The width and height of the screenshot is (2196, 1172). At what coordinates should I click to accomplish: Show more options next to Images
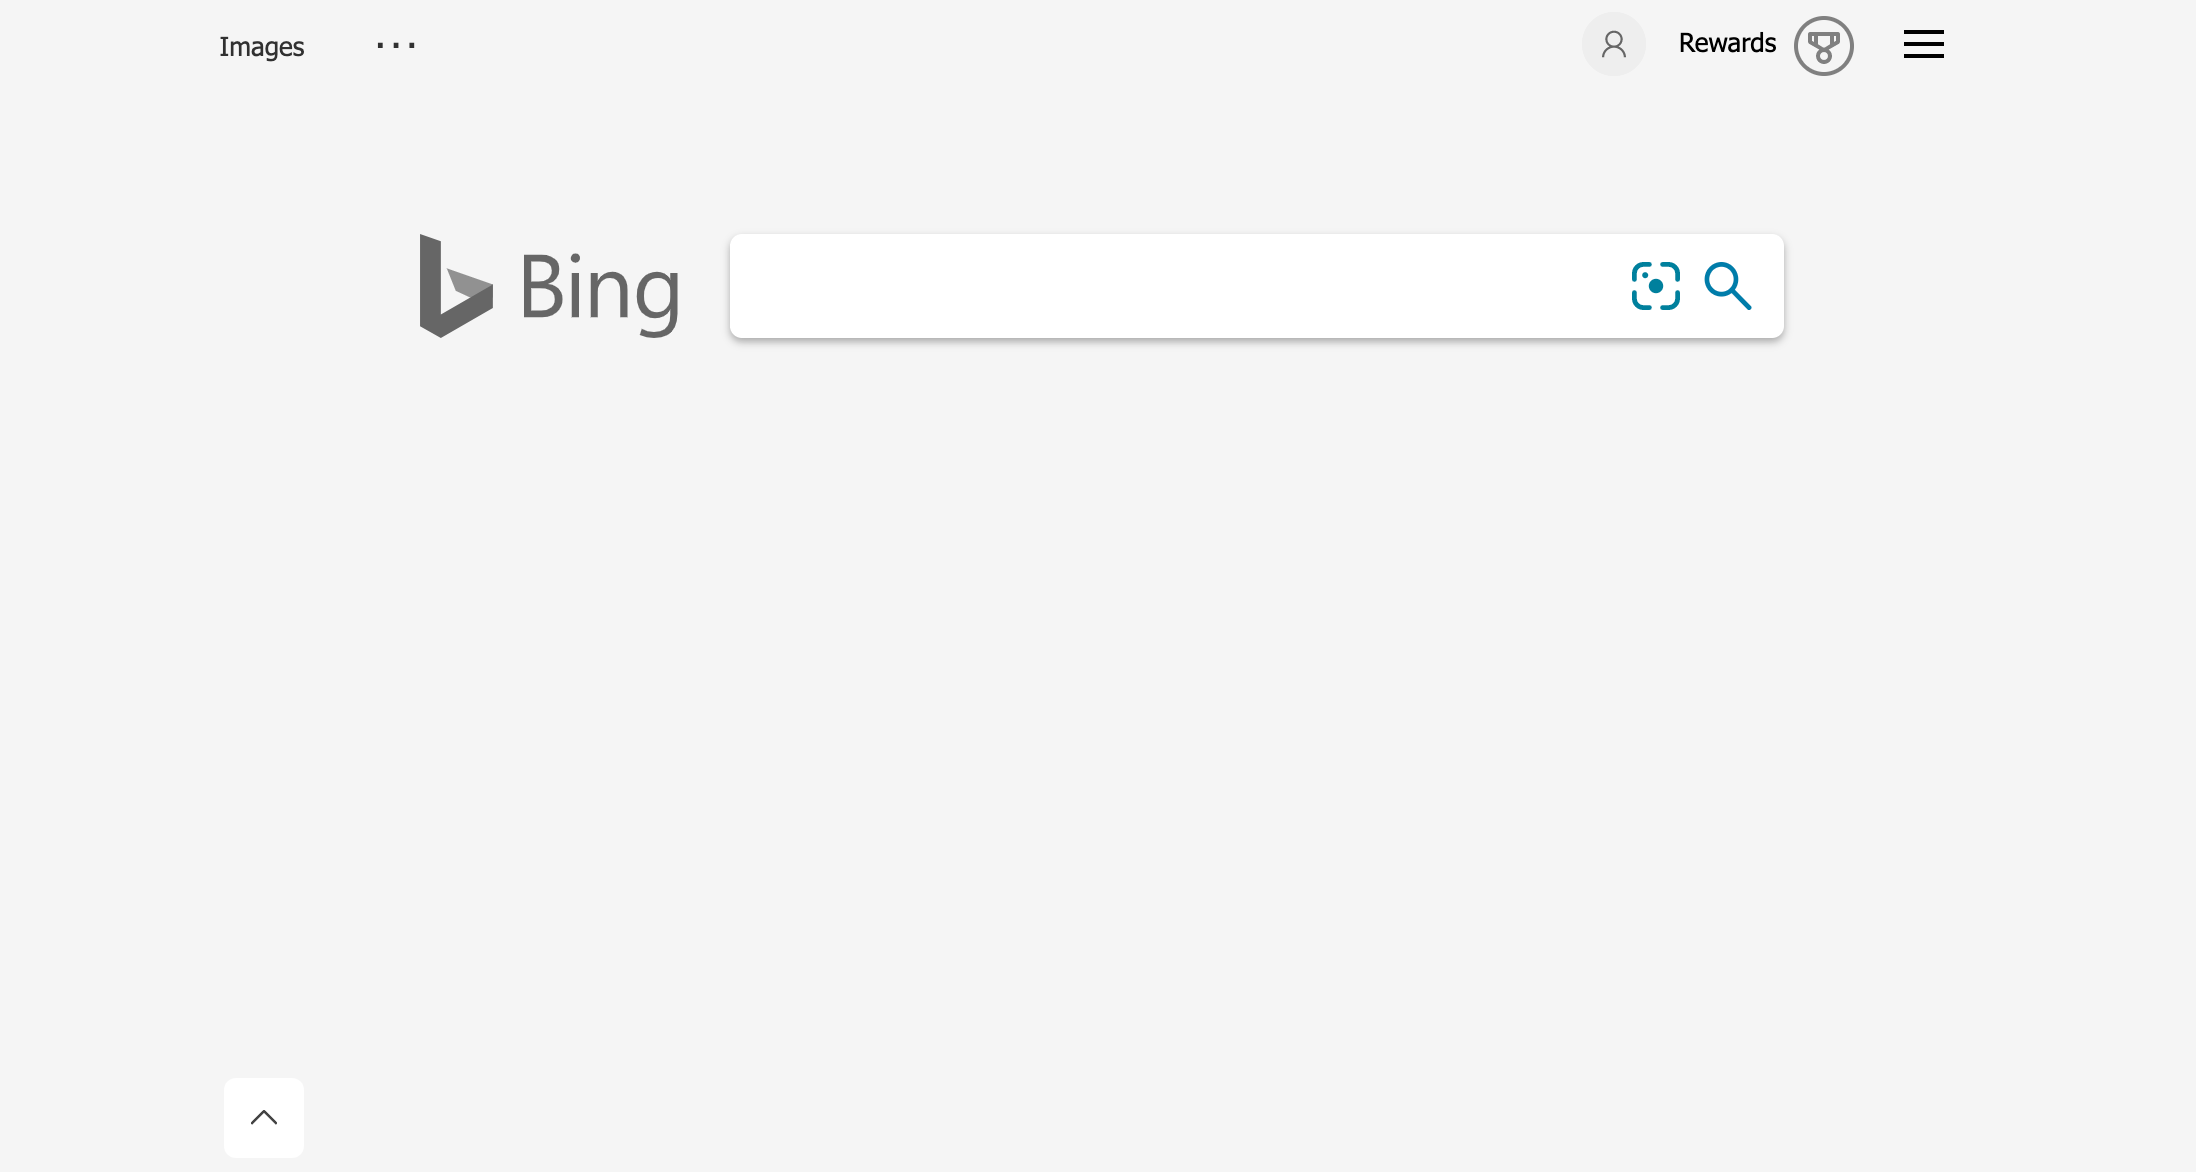396,46
